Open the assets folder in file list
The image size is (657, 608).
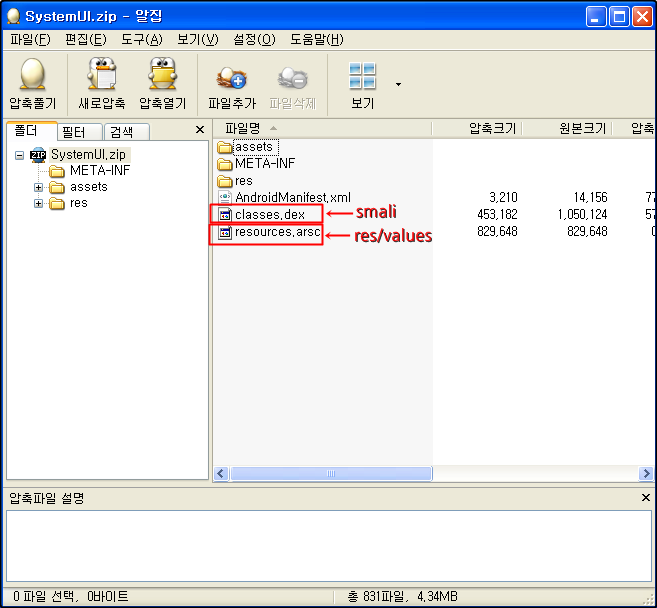coord(253,147)
